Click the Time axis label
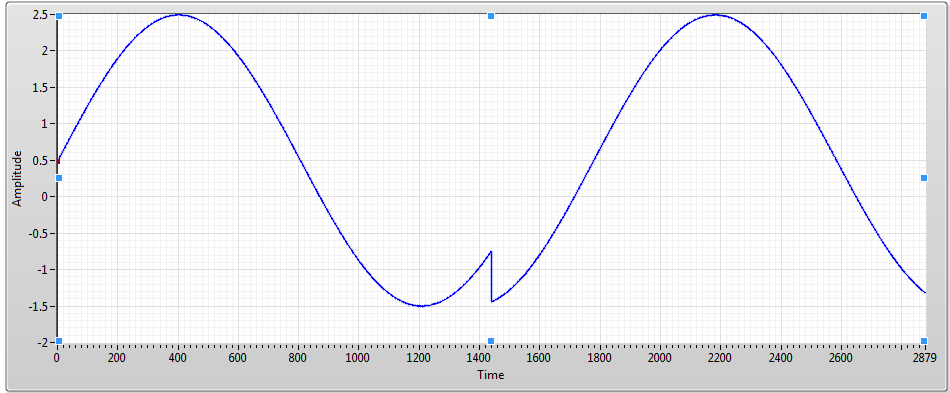 [491, 375]
